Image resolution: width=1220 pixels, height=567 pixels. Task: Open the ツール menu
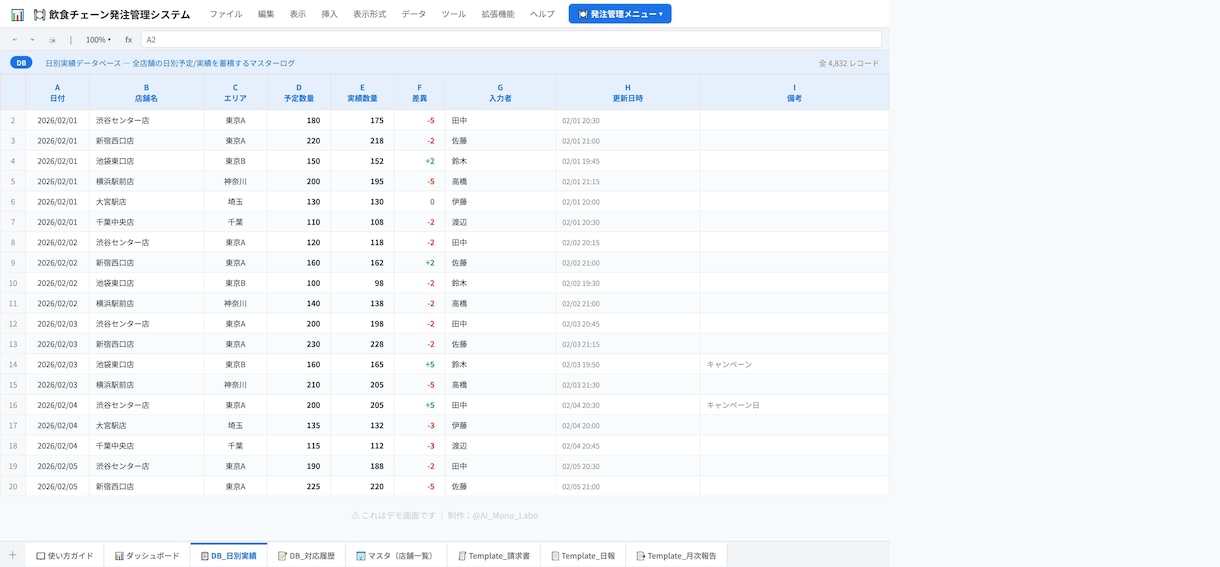point(453,14)
